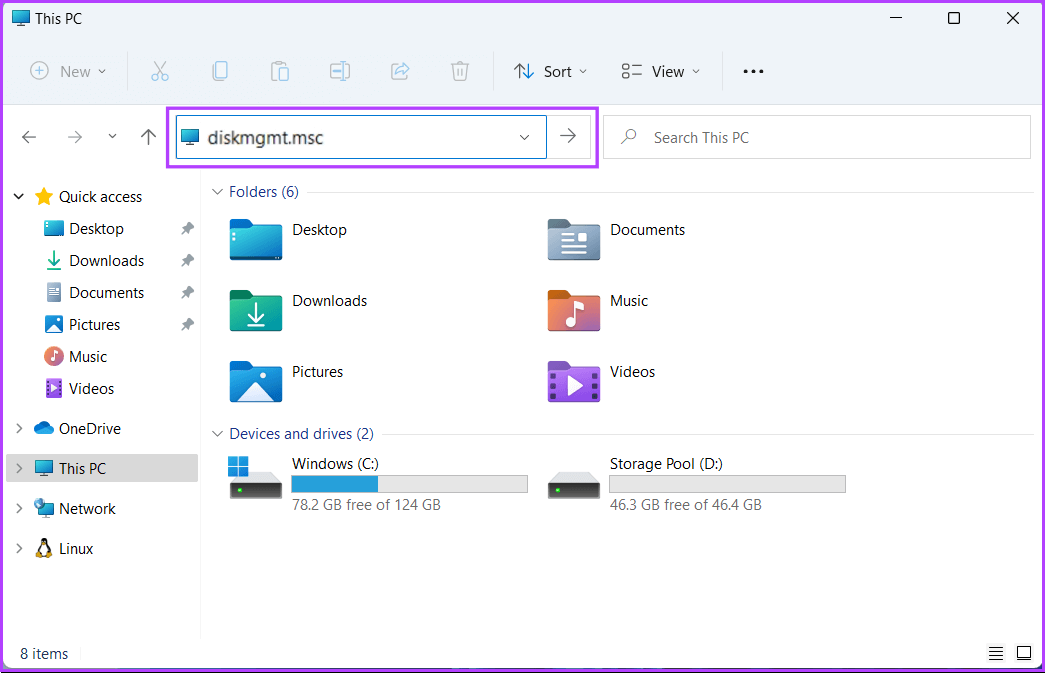The width and height of the screenshot is (1045, 673).
Task: Open the Music folder in Folders group
Action: [574, 311]
